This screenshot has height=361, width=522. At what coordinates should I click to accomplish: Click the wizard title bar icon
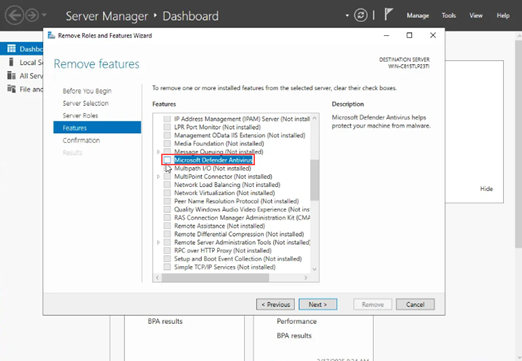tap(51, 35)
